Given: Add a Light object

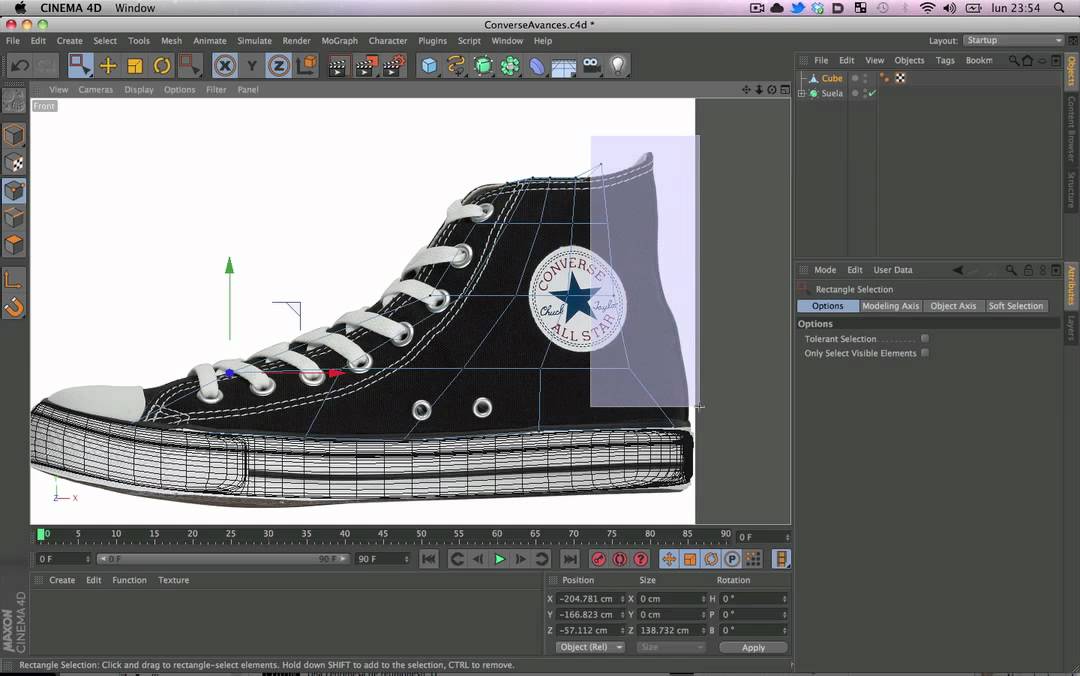Looking at the screenshot, I should (619, 66).
